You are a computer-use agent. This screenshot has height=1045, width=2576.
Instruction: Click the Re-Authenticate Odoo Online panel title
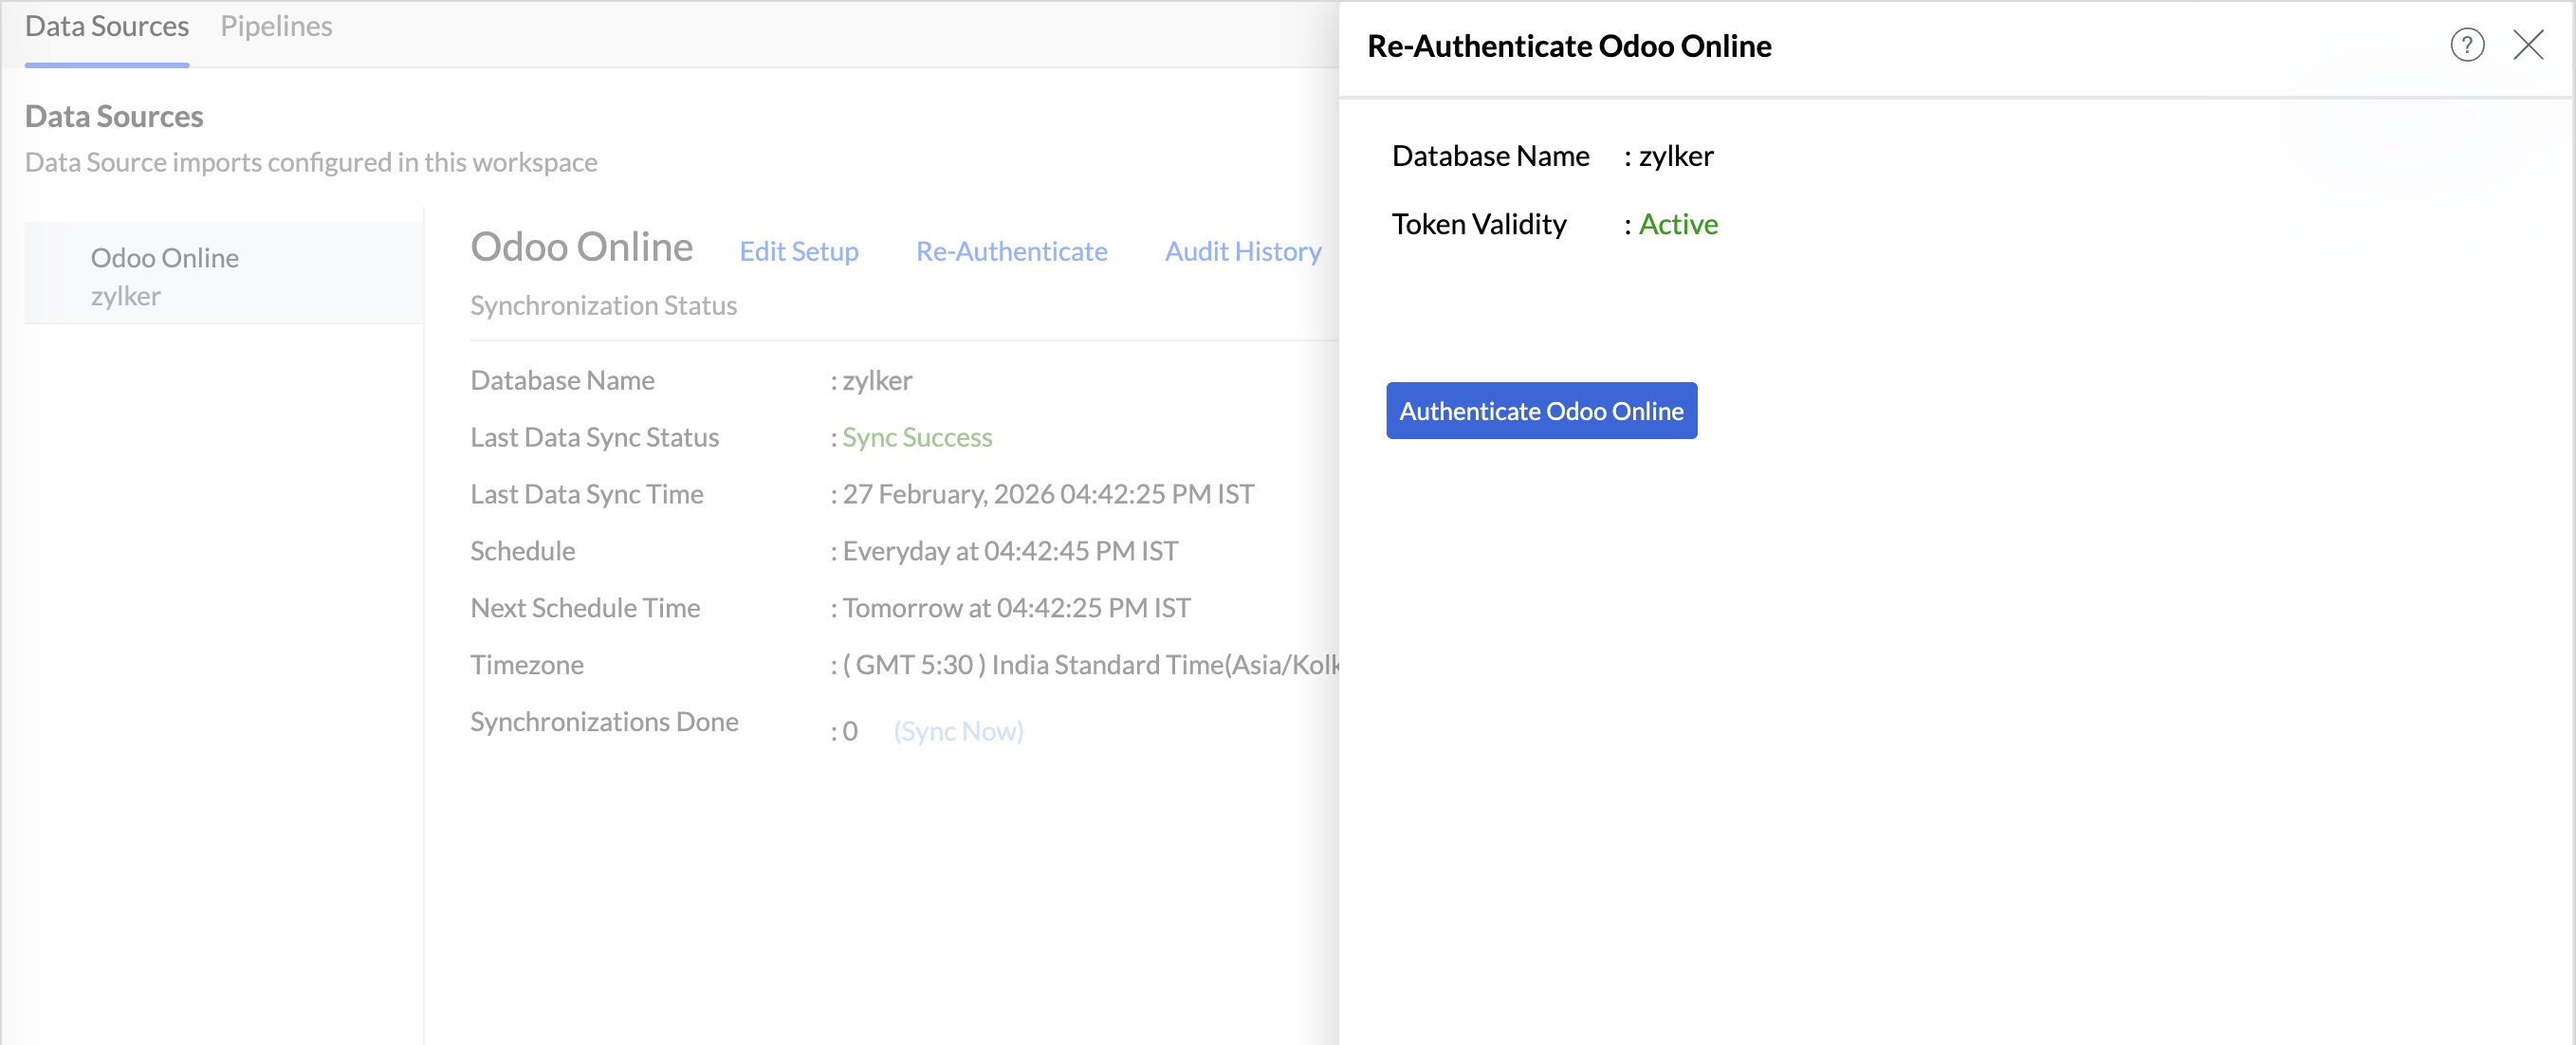click(x=1568, y=46)
